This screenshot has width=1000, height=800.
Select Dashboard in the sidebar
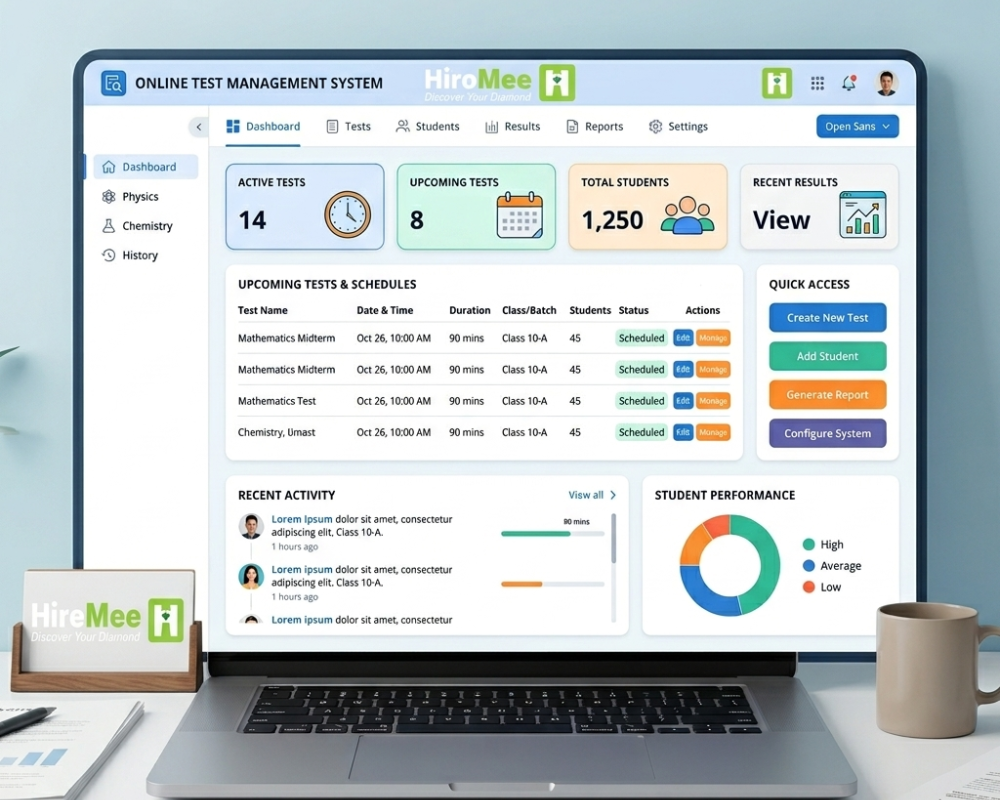click(146, 167)
